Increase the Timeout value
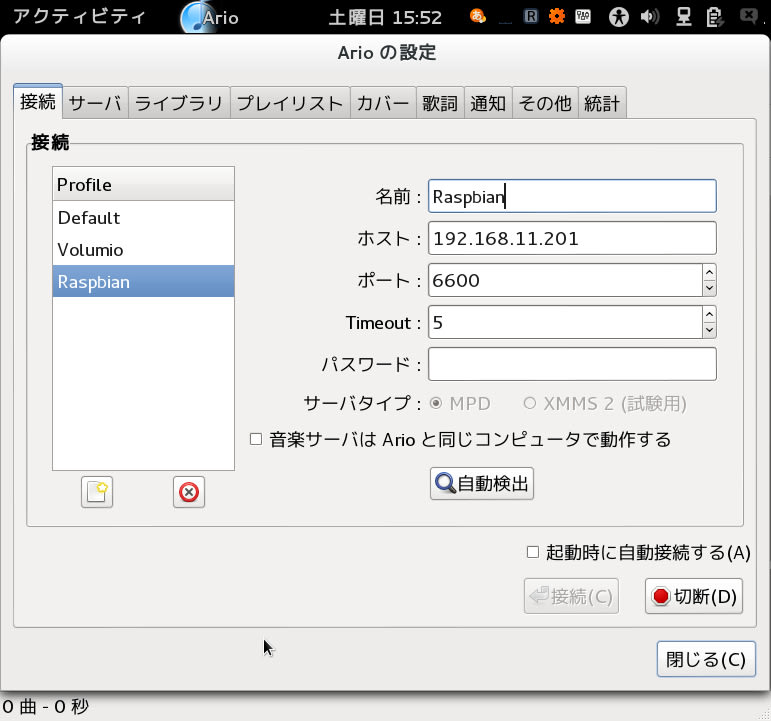This screenshot has height=721, width=771. pos(709,314)
